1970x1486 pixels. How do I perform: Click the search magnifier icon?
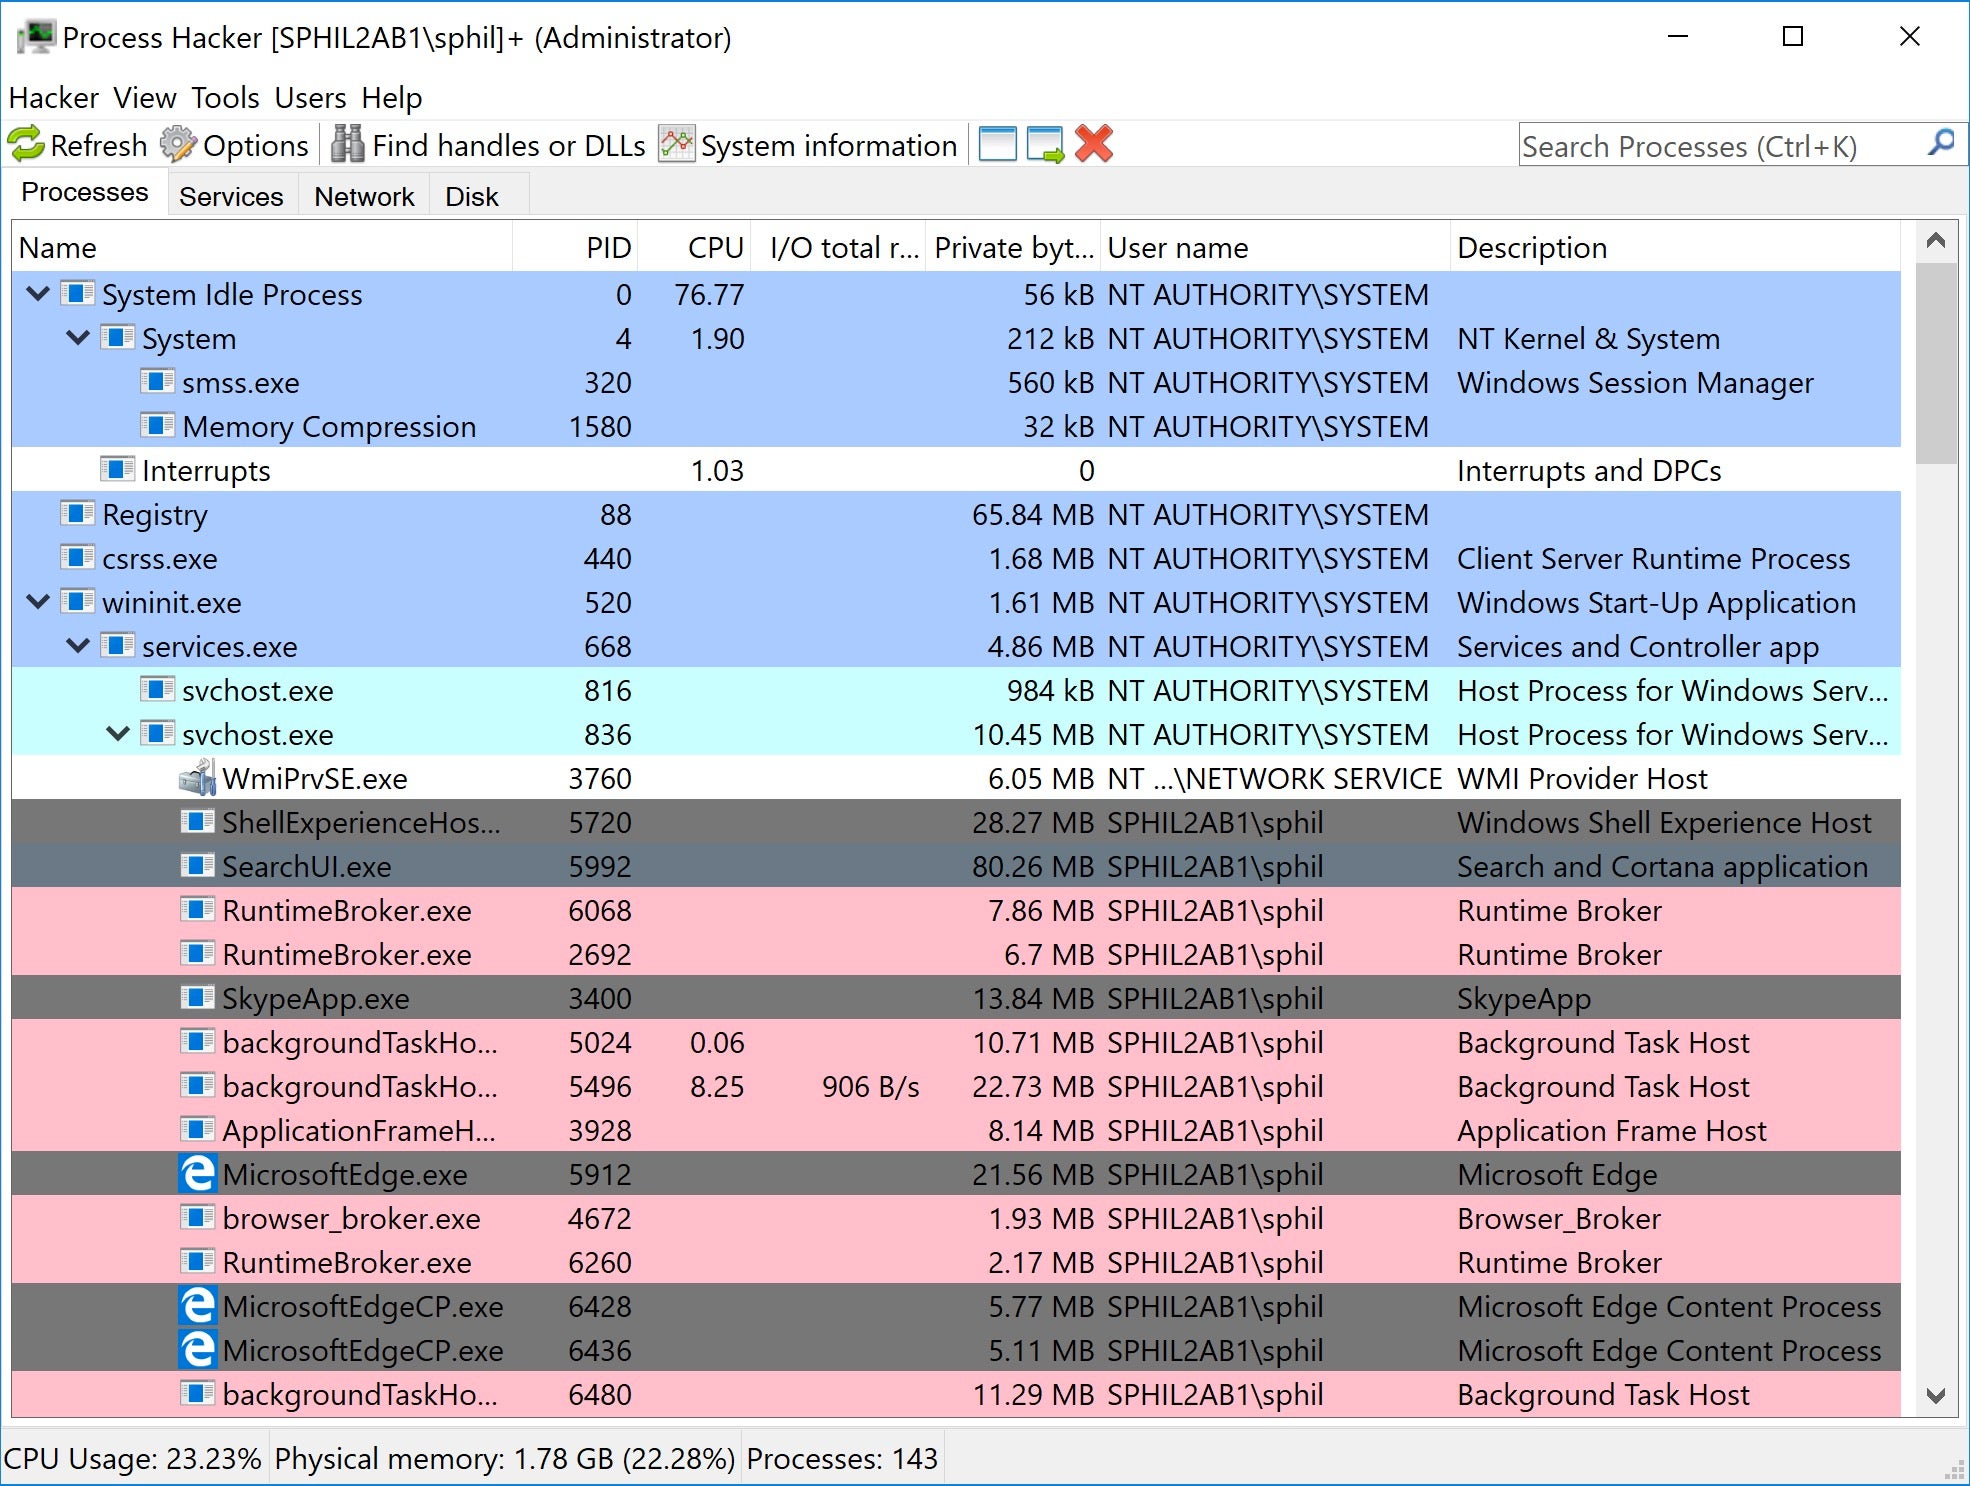pyautogui.click(x=1940, y=143)
